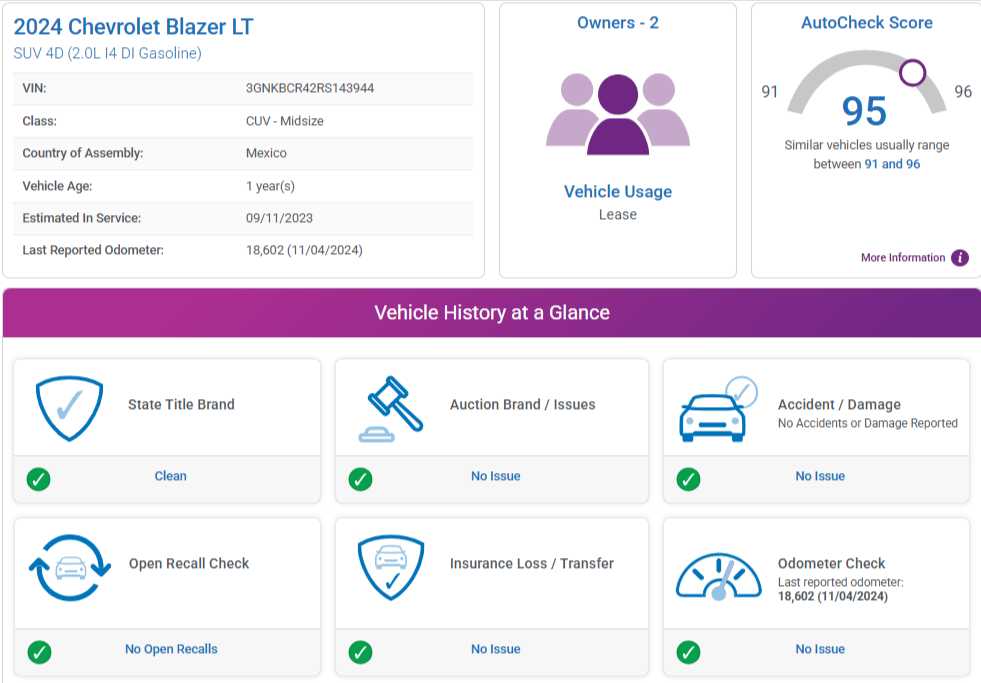The width and height of the screenshot is (981, 683).
Task: Click the No Open Recalls text
Action: pyautogui.click(x=171, y=649)
